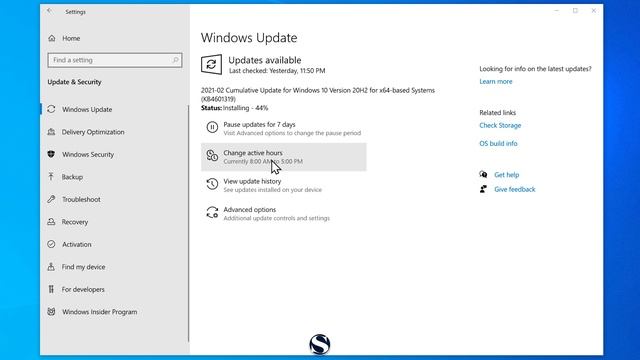
Task: Click the search magnifier icon
Action: coord(176,60)
